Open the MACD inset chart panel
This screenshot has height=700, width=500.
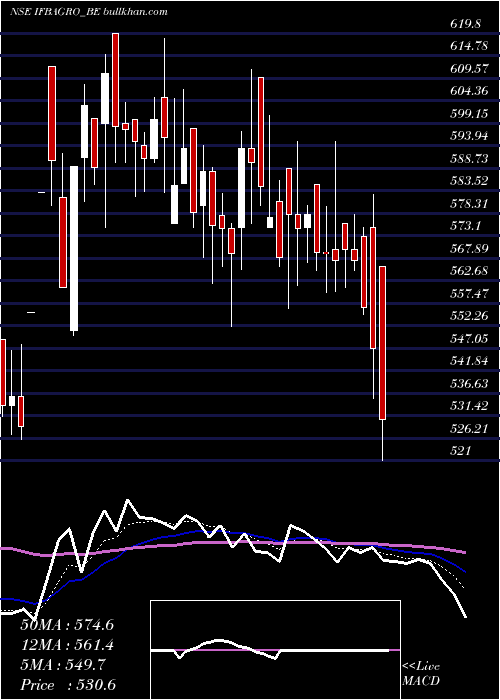click(275, 650)
